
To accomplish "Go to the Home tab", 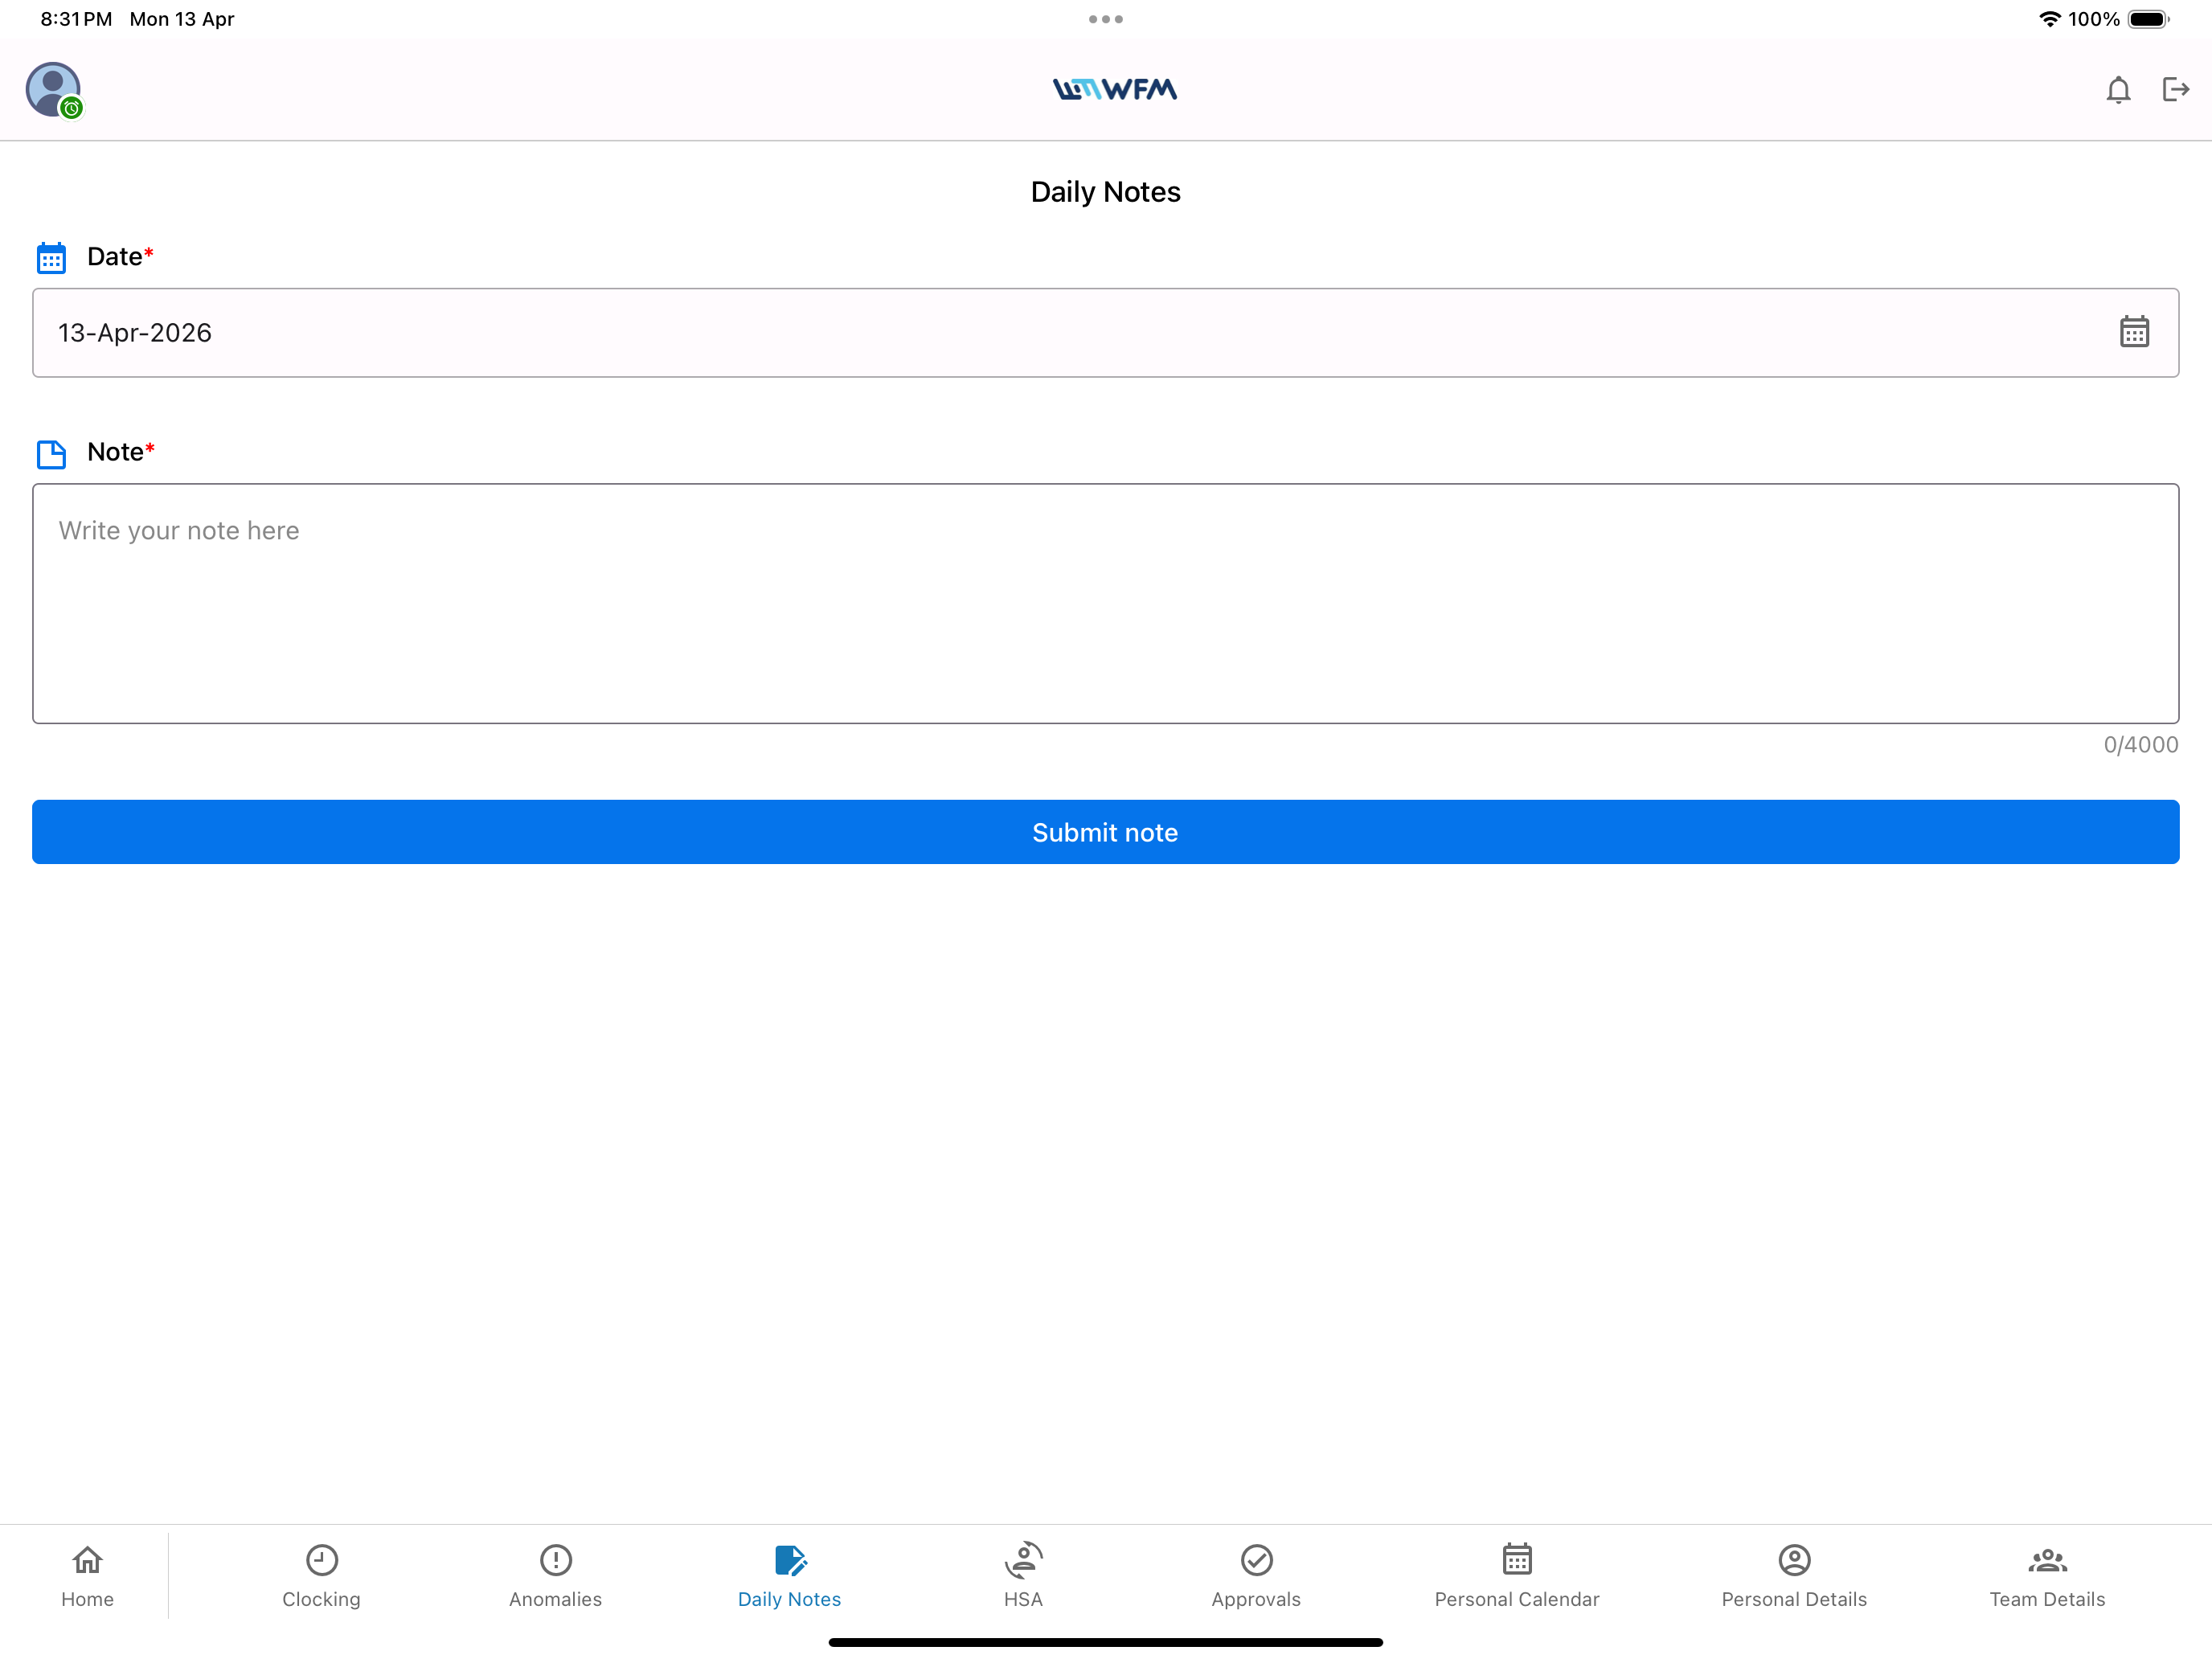I will click(x=87, y=1576).
